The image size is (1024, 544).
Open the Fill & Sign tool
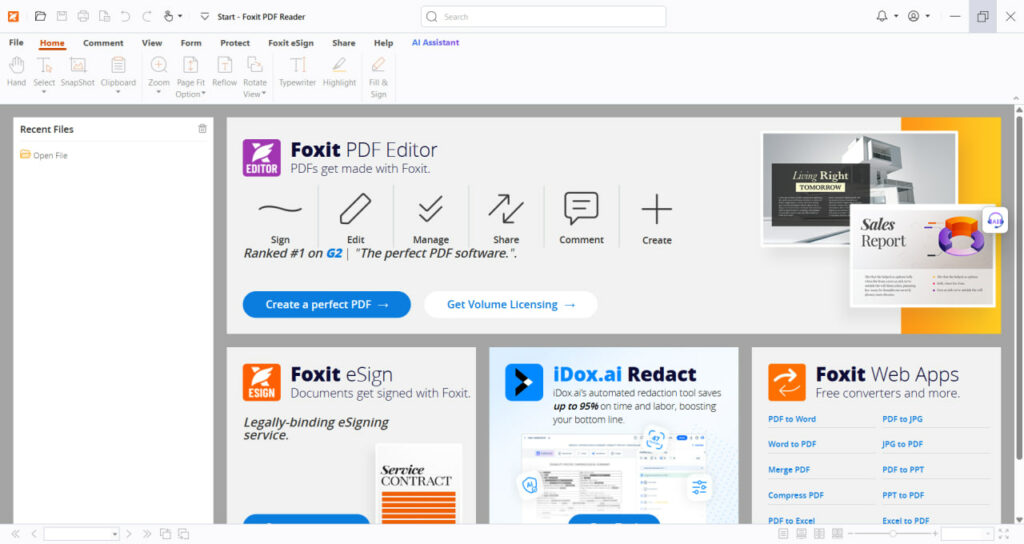[378, 76]
